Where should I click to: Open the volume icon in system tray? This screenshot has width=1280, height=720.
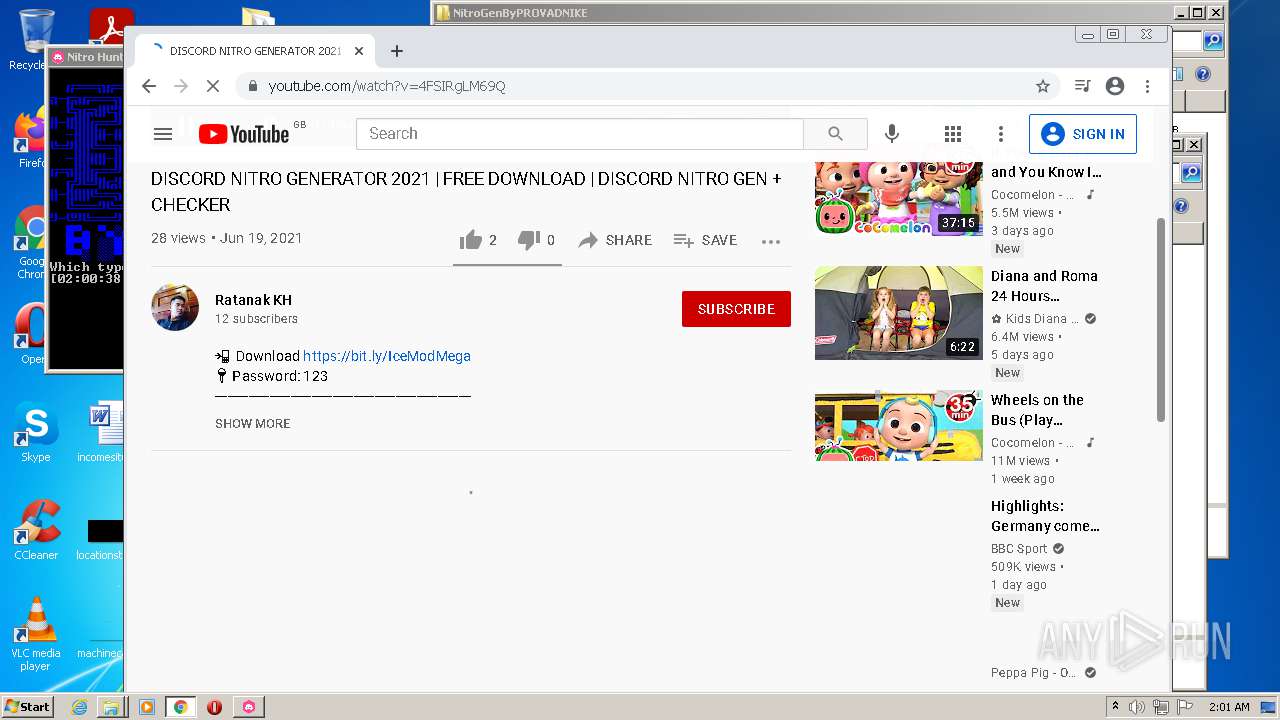pos(1137,707)
